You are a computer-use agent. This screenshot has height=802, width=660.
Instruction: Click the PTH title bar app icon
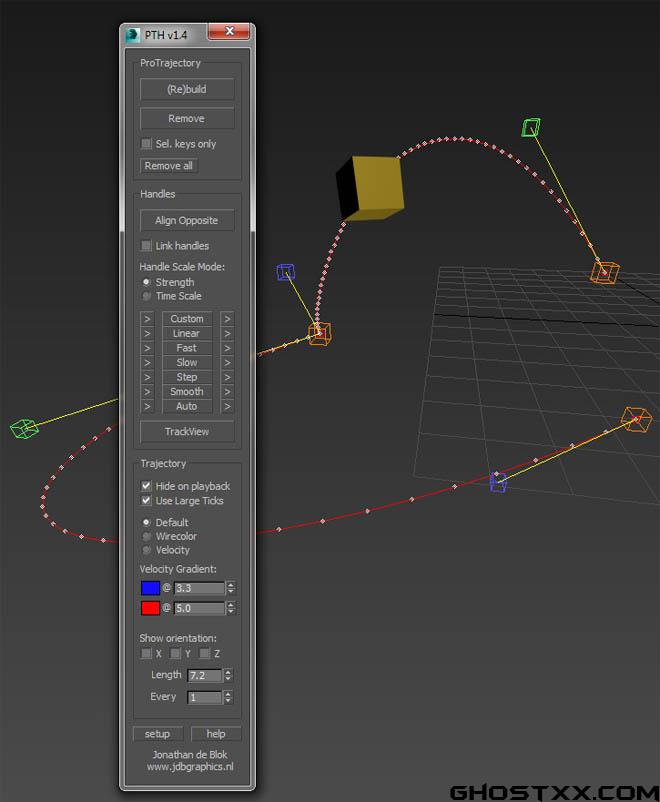coord(133,35)
